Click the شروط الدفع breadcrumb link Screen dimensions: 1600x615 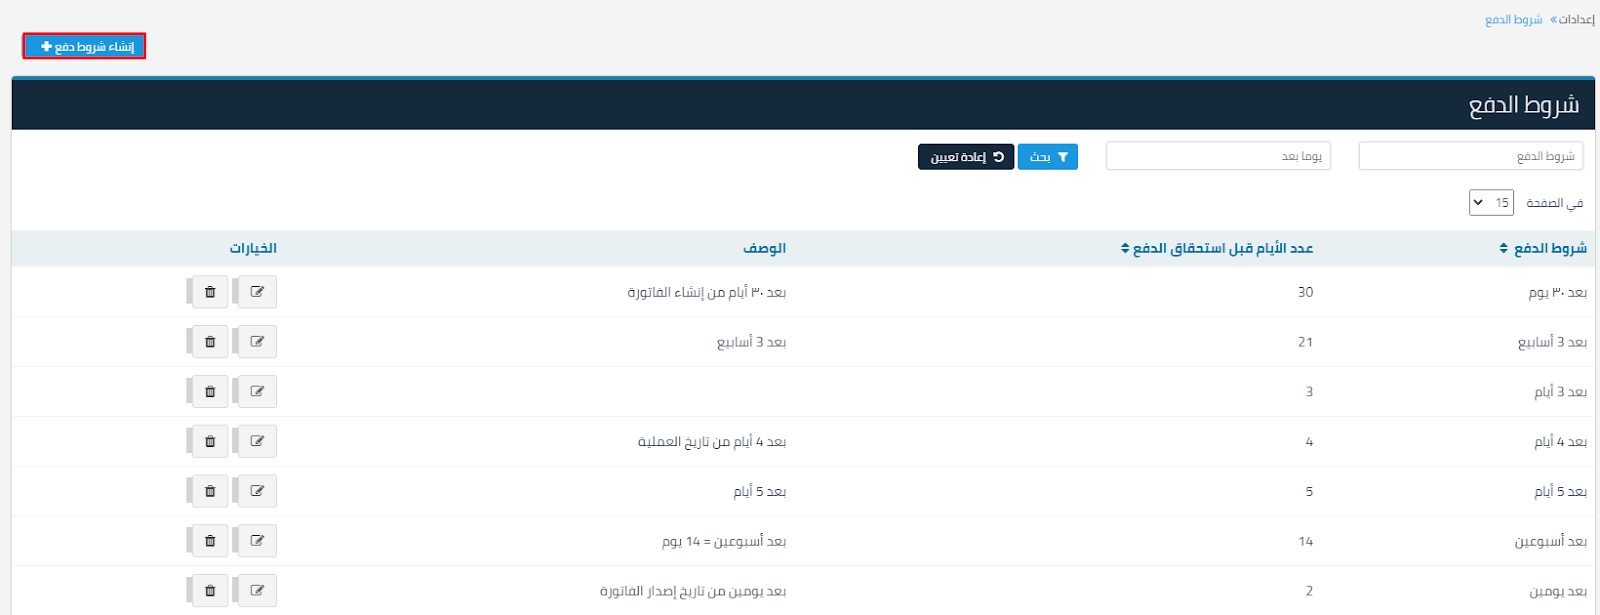click(1513, 20)
